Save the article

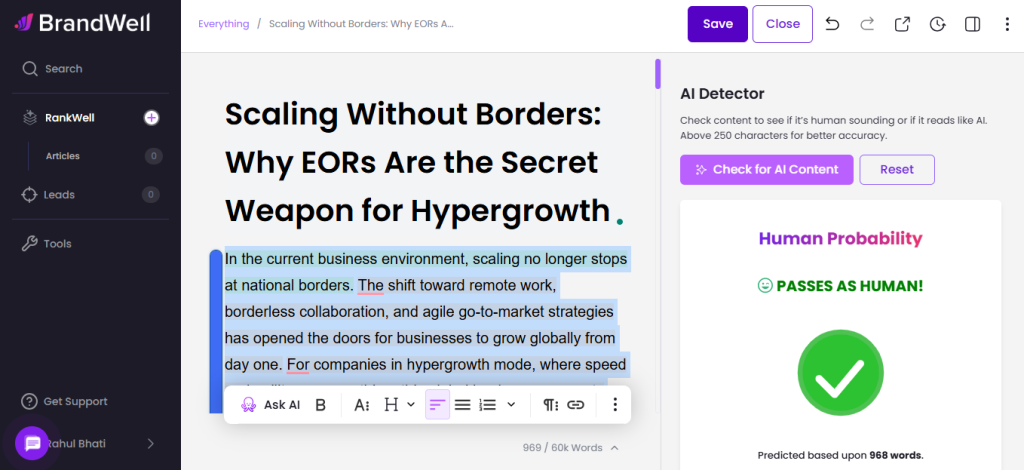pyautogui.click(x=717, y=24)
